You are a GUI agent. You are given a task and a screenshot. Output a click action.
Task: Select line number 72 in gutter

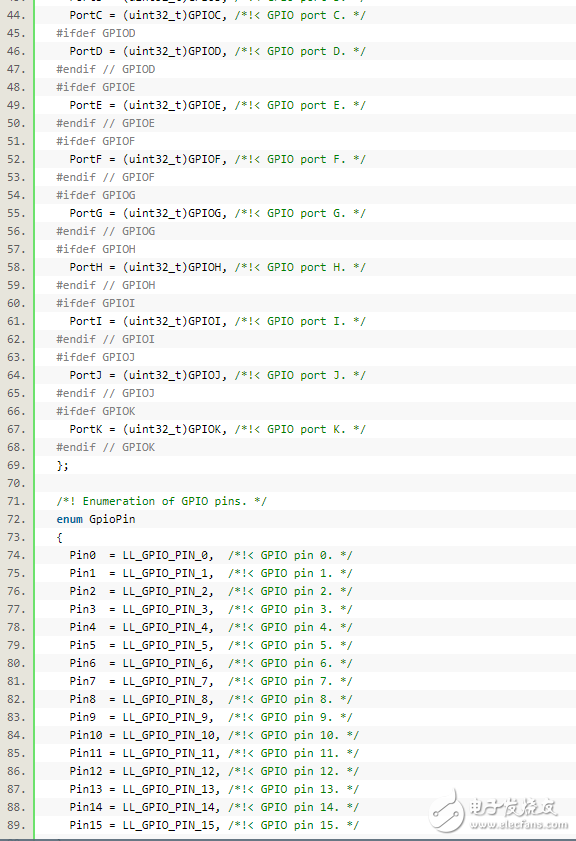point(16,519)
